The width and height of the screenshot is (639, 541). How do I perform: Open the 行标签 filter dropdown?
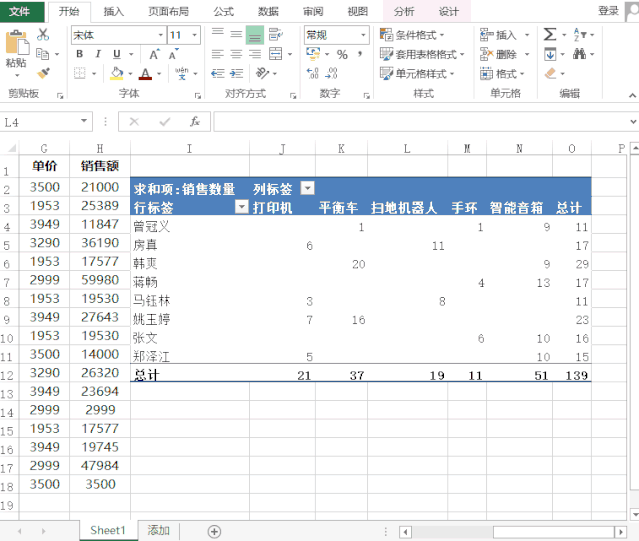coord(242,207)
